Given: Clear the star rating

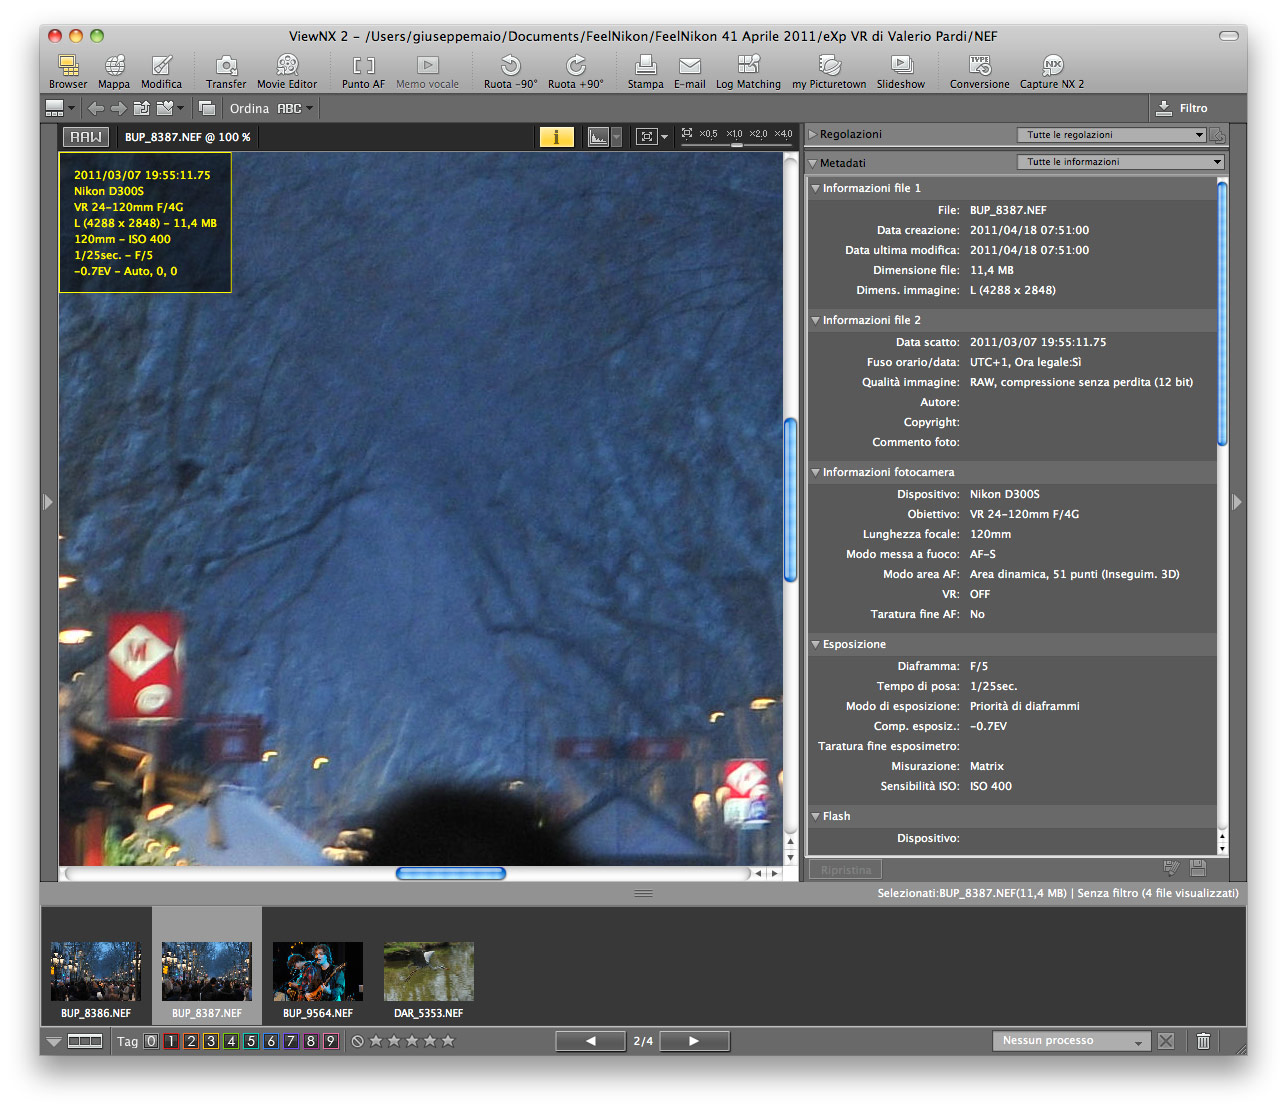Looking at the screenshot, I should 357,1041.
